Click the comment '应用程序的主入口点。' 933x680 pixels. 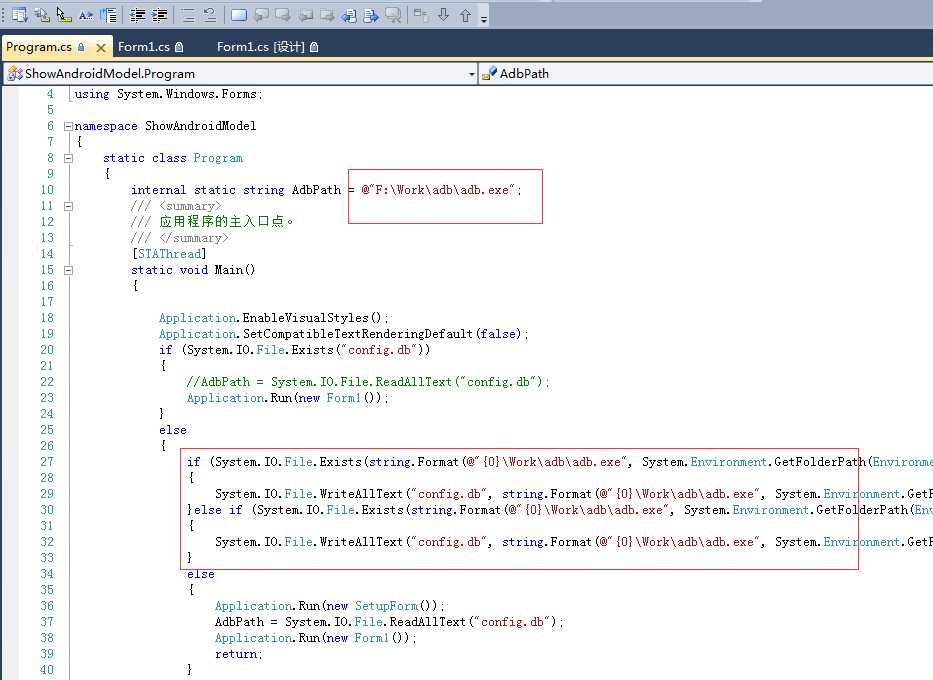tap(226, 222)
